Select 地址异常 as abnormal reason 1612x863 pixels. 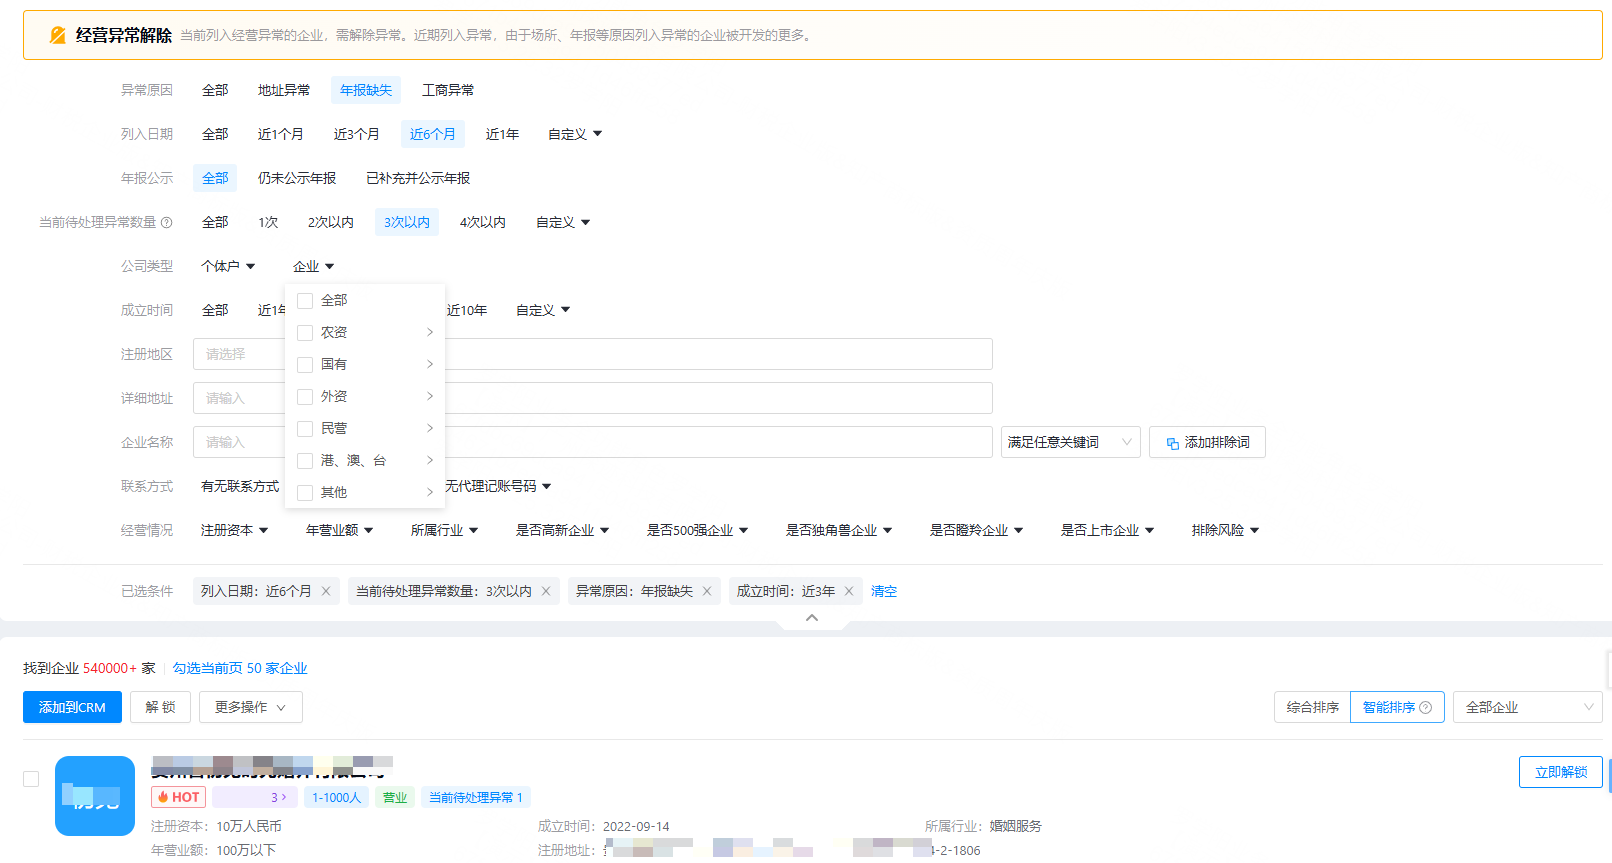(284, 90)
